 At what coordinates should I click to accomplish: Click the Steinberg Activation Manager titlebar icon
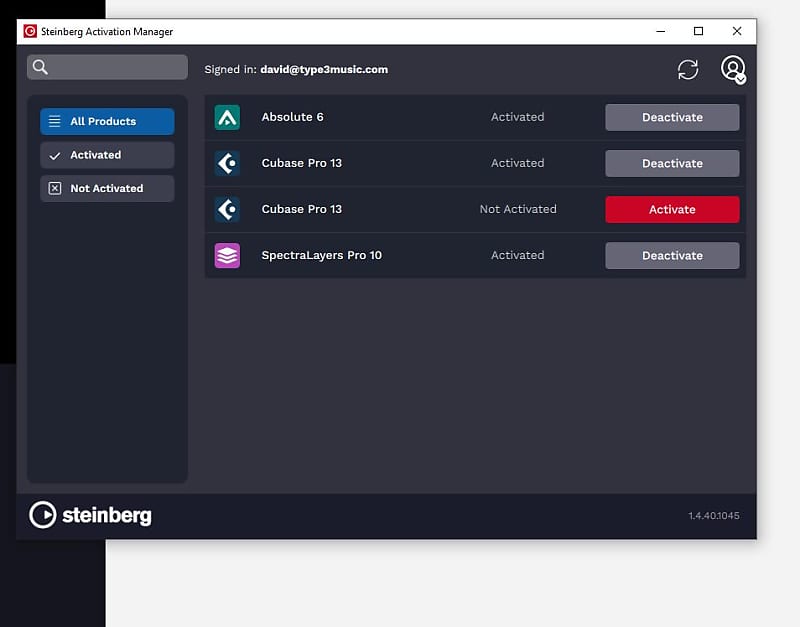tap(32, 31)
